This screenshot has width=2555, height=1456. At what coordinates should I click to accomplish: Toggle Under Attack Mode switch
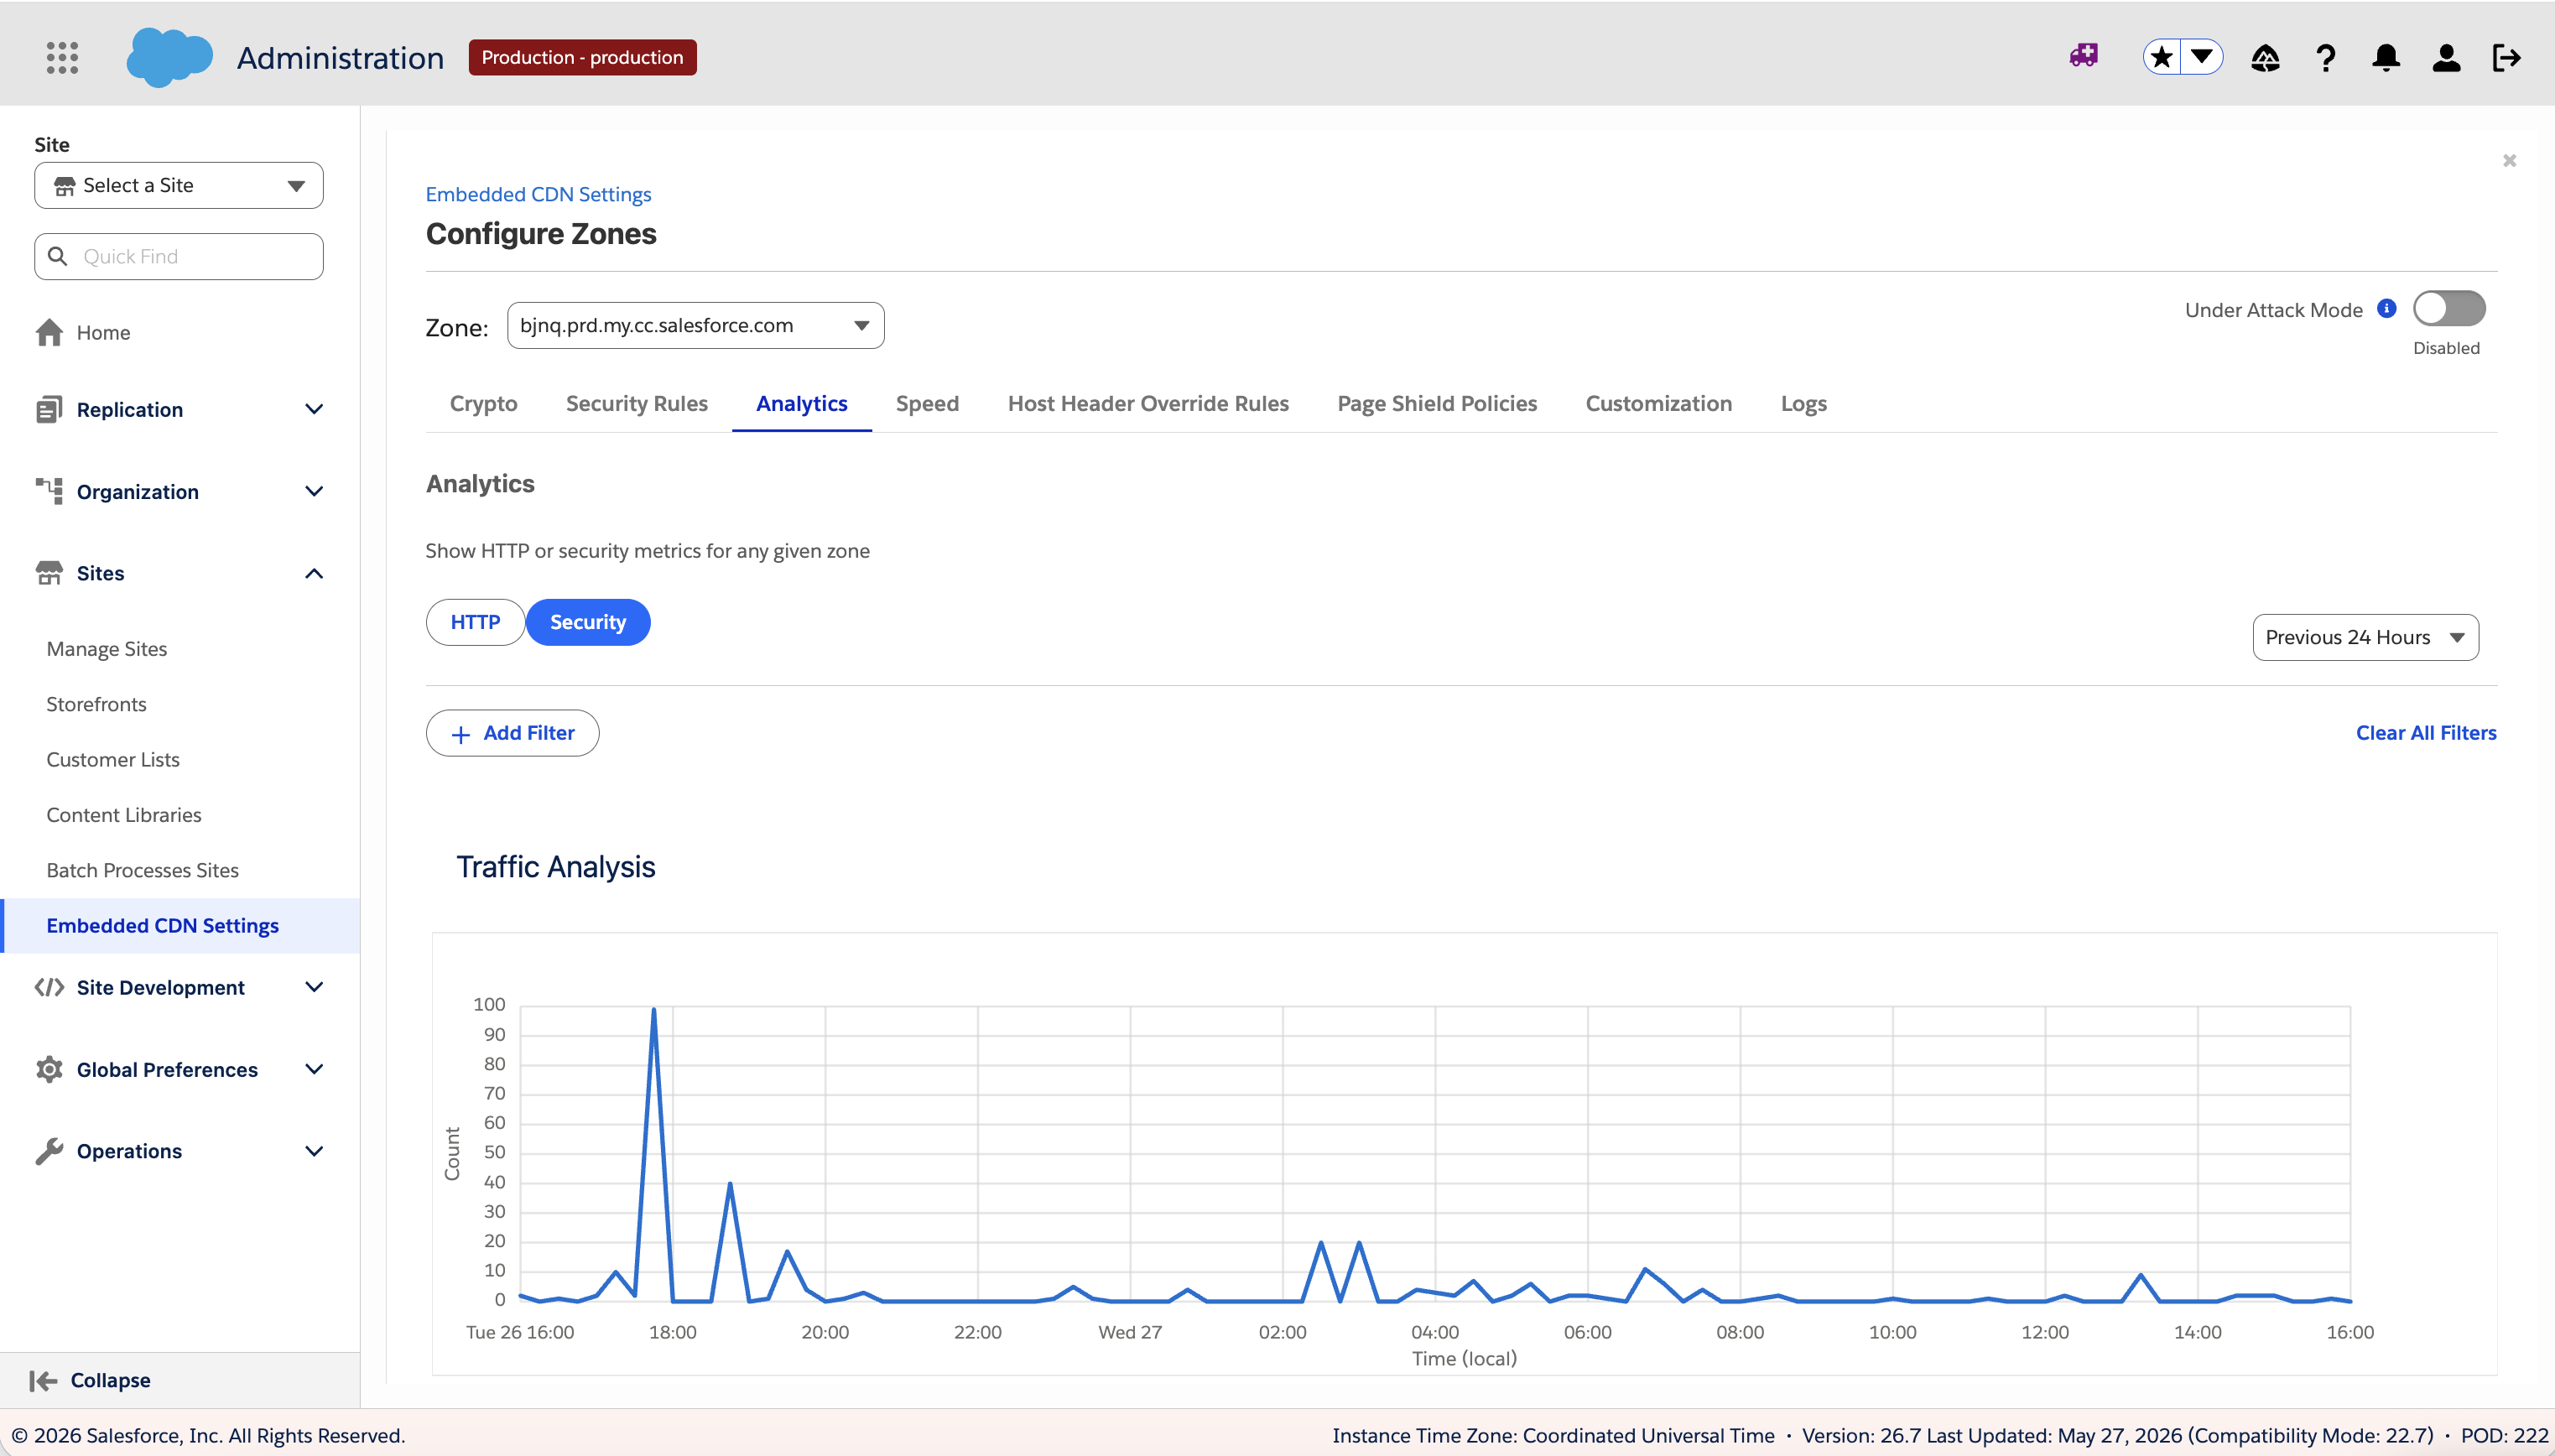point(2449,308)
